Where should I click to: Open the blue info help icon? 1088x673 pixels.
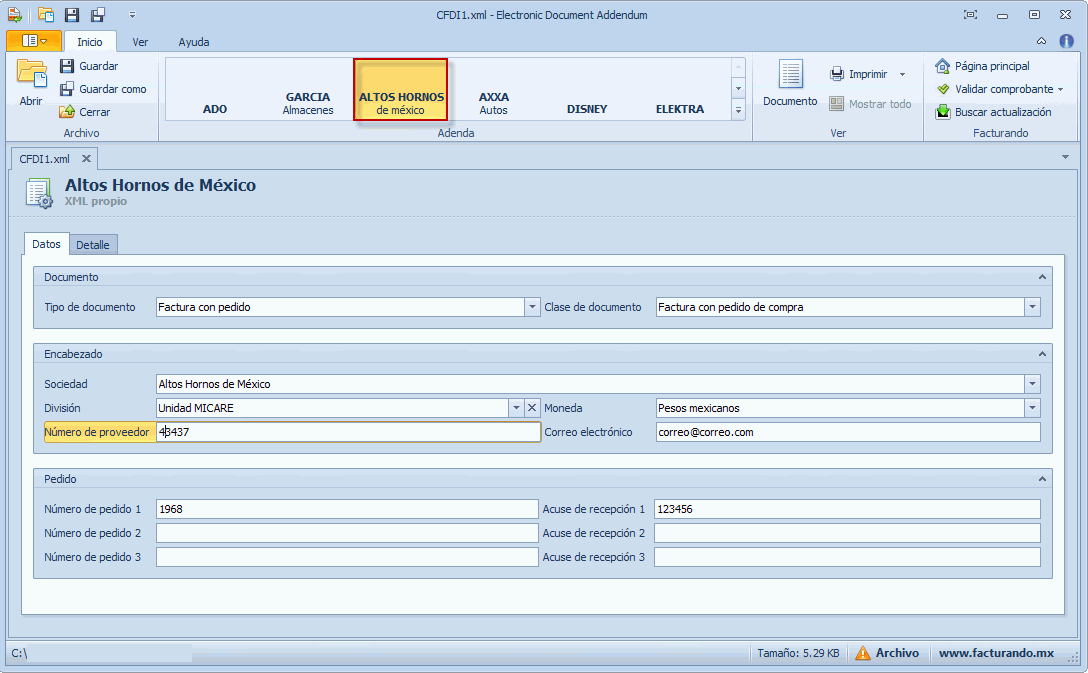(x=1066, y=41)
